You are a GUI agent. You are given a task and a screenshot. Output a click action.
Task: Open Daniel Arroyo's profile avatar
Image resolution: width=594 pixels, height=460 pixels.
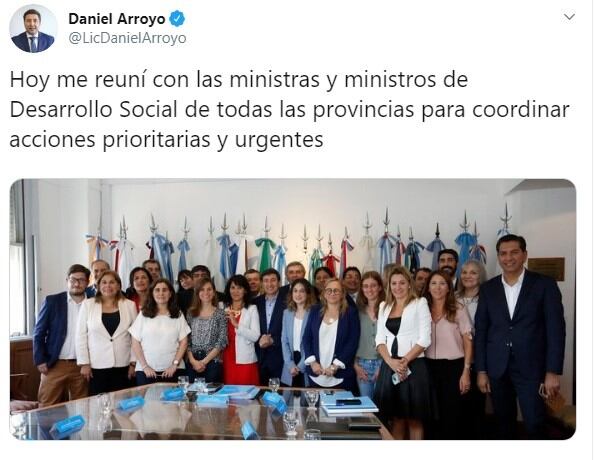[x=33, y=30]
